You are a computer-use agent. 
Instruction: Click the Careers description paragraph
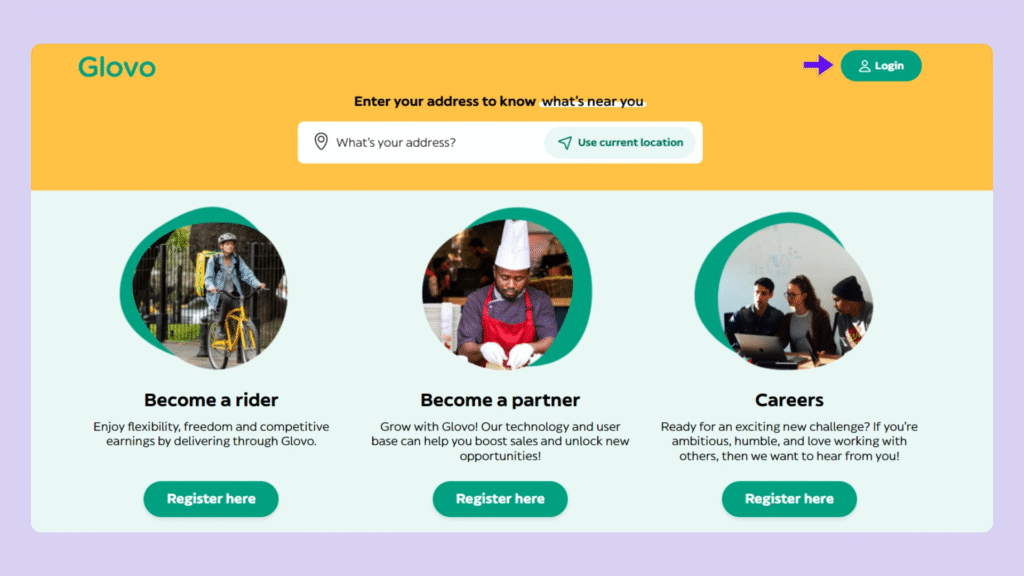[789, 441]
